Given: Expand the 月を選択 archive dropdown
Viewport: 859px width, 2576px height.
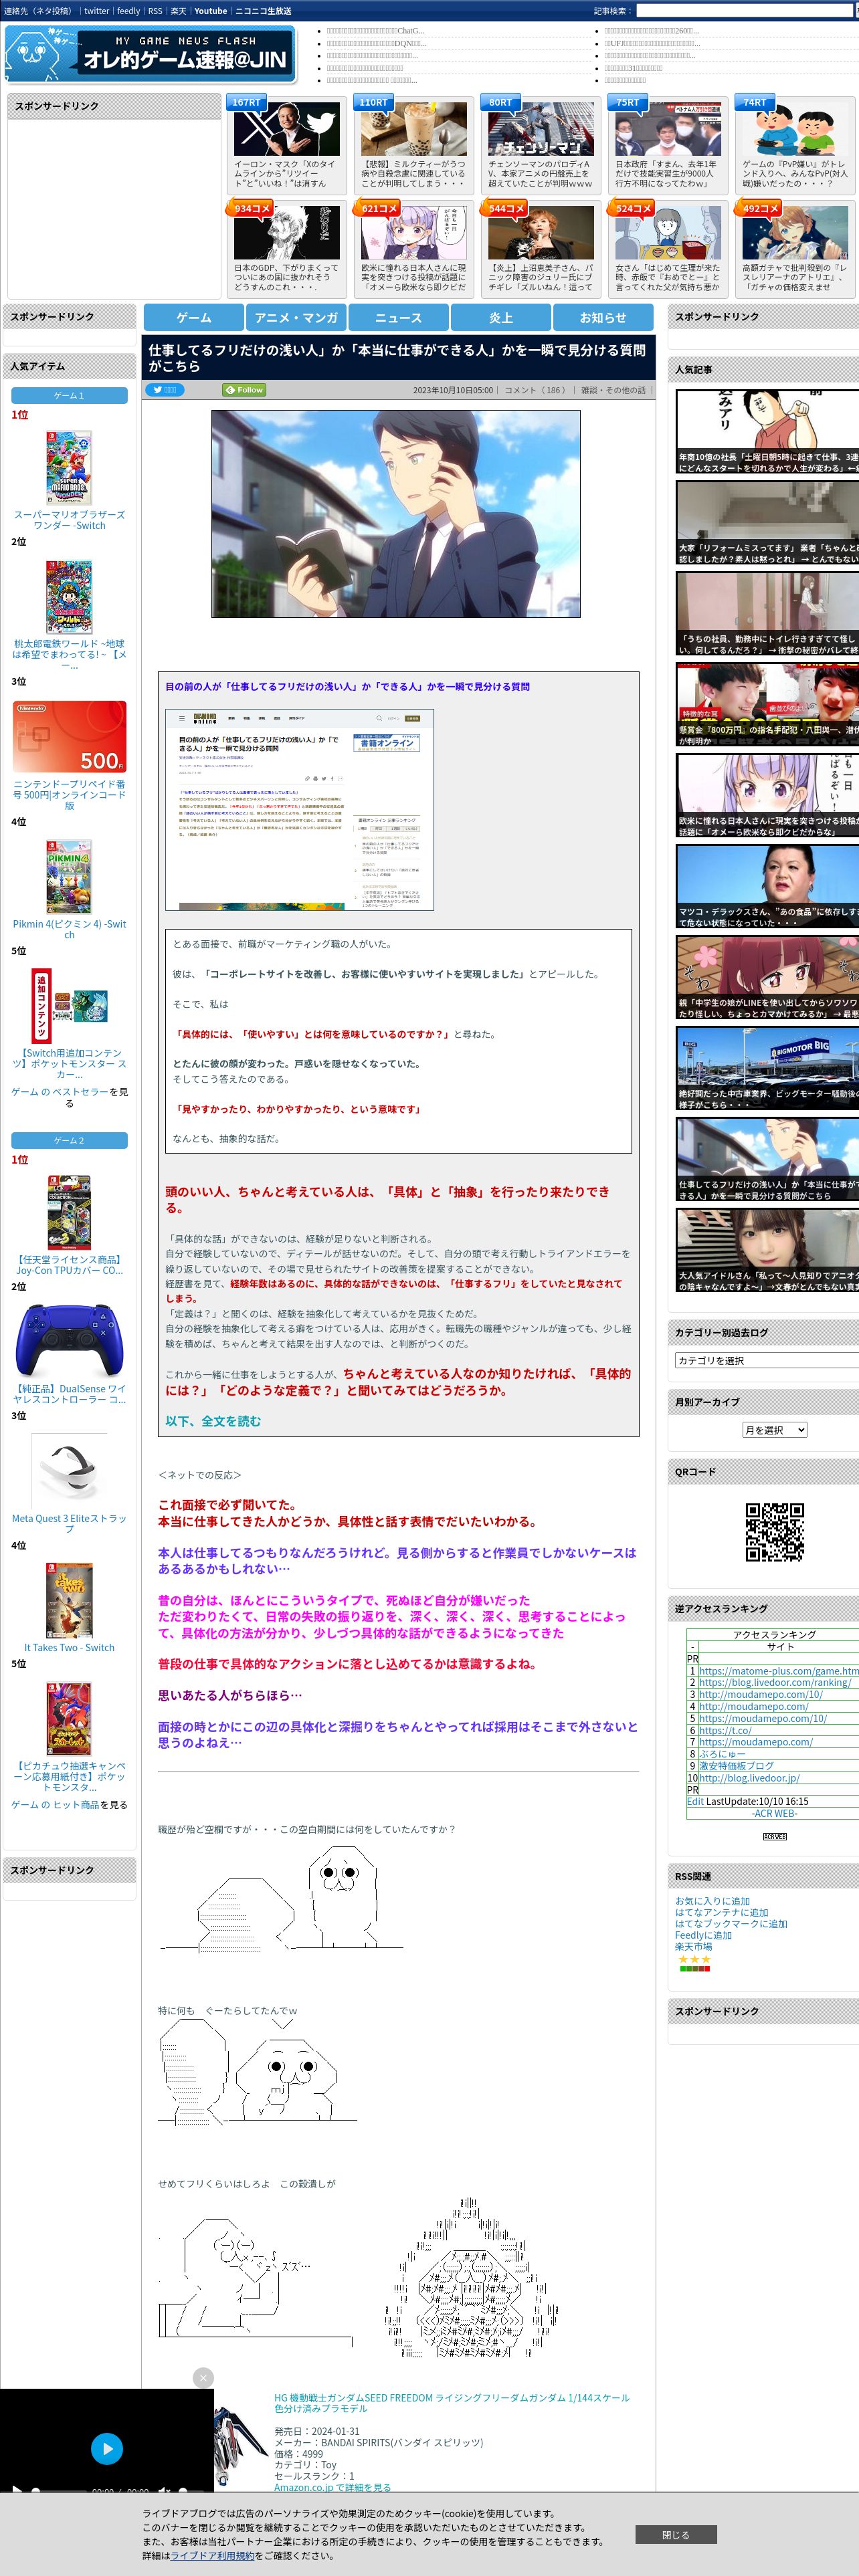Looking at the screenshot, I should [x=774, y=1430].
